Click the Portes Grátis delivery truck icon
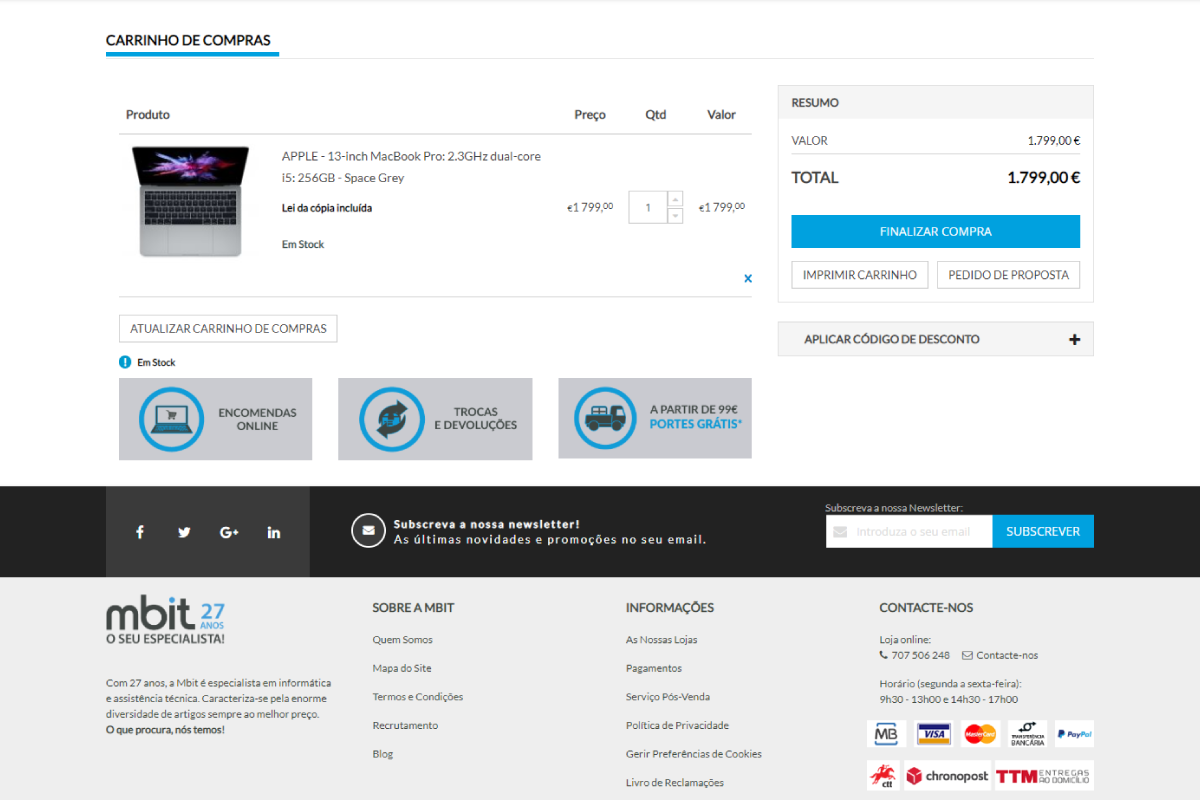Image resolution: width=1200 pixels, height=800 pixels. pos(606,418)
